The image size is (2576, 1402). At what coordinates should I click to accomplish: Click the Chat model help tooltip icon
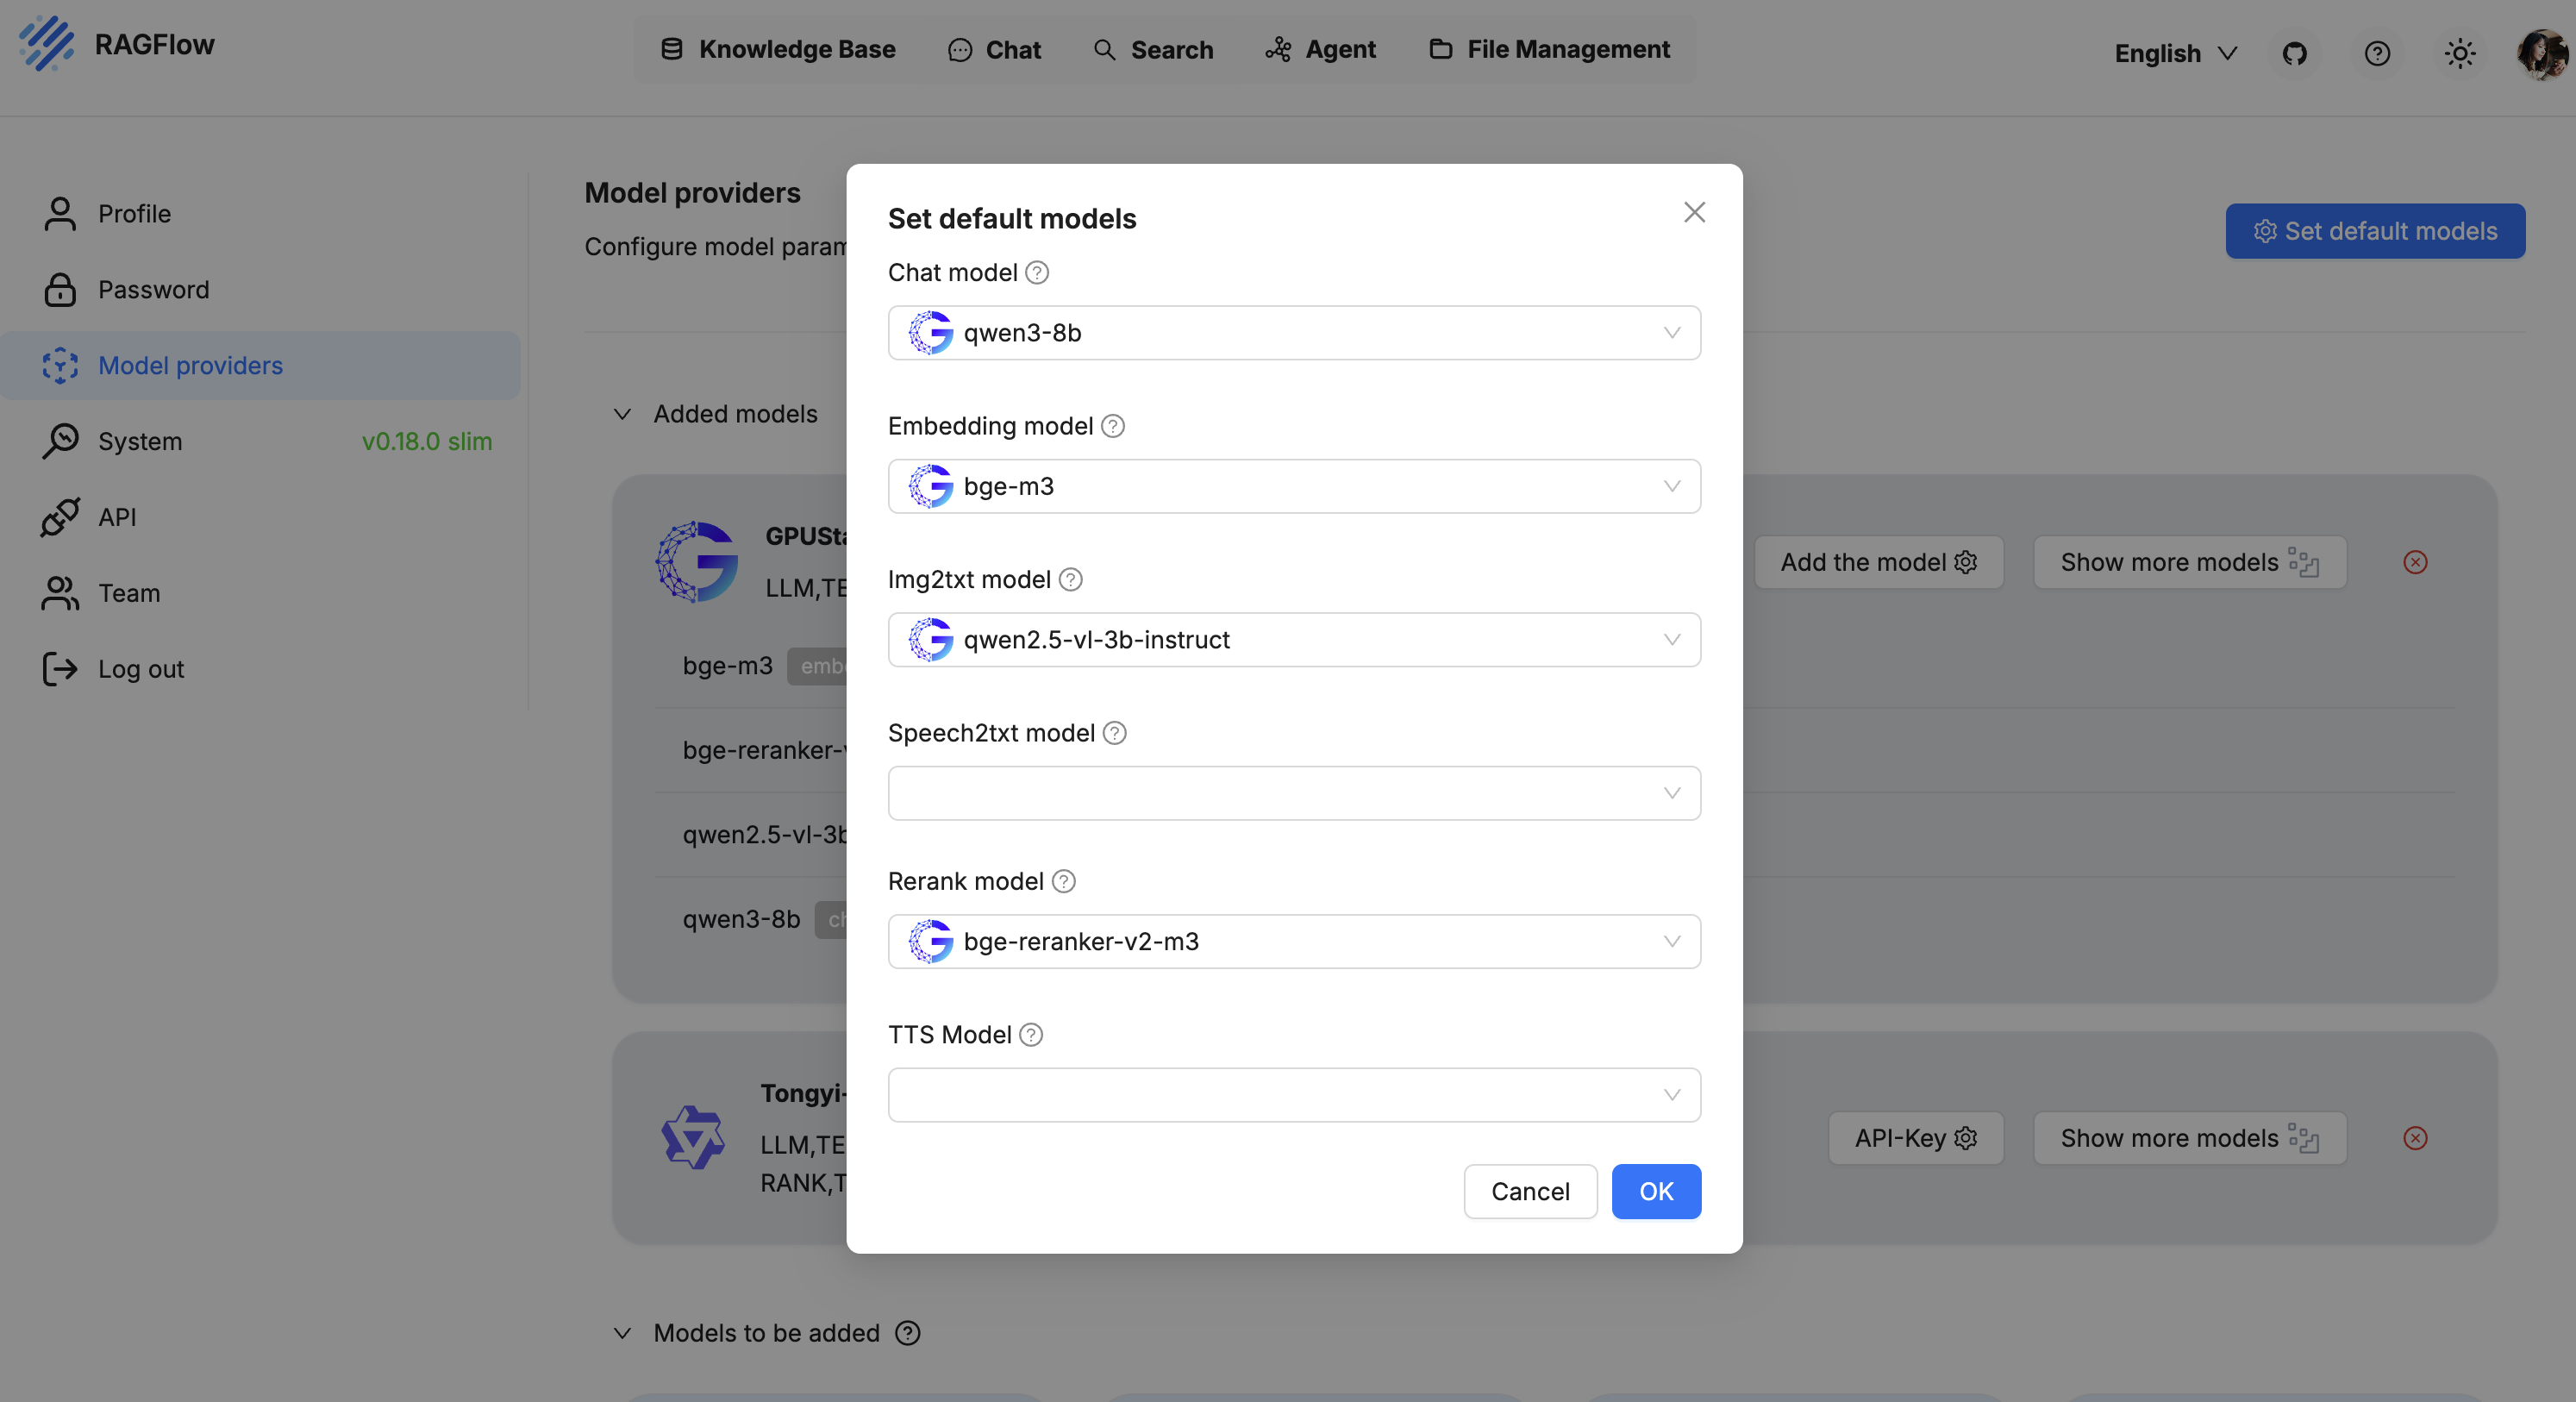pyautogui.click(x=1037, y=273)
